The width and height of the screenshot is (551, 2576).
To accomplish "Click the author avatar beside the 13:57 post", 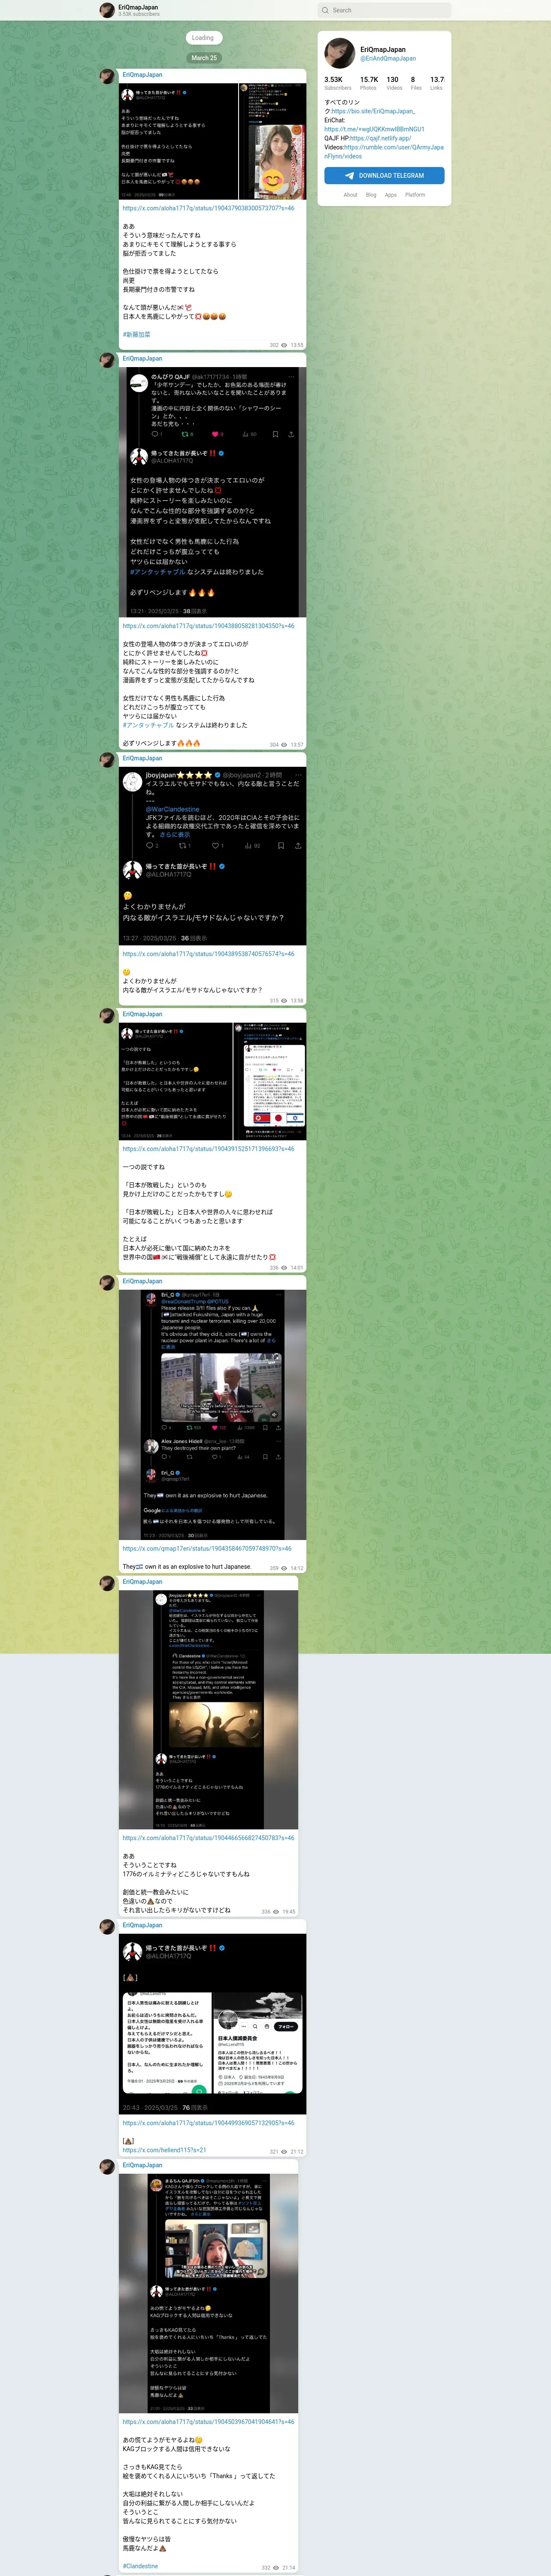I will point(107,360).
